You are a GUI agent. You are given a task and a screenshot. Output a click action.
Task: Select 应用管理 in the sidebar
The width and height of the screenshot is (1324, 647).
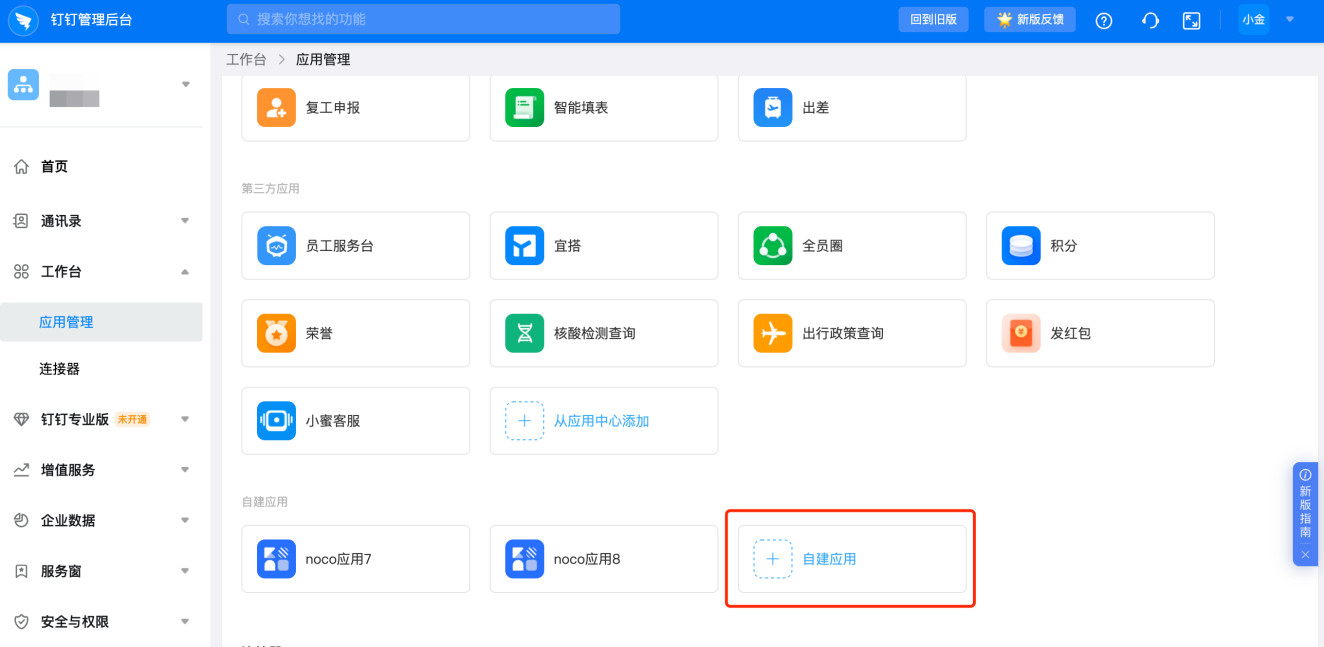(x=101, y=322)
